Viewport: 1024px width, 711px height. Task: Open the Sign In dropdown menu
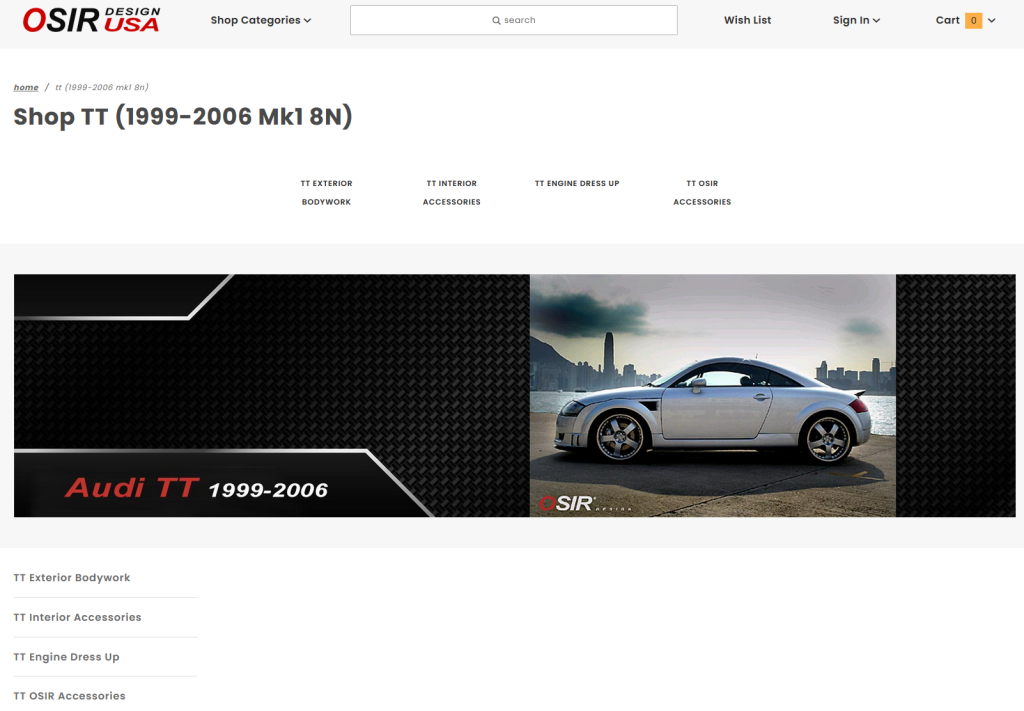click(856, 20)
